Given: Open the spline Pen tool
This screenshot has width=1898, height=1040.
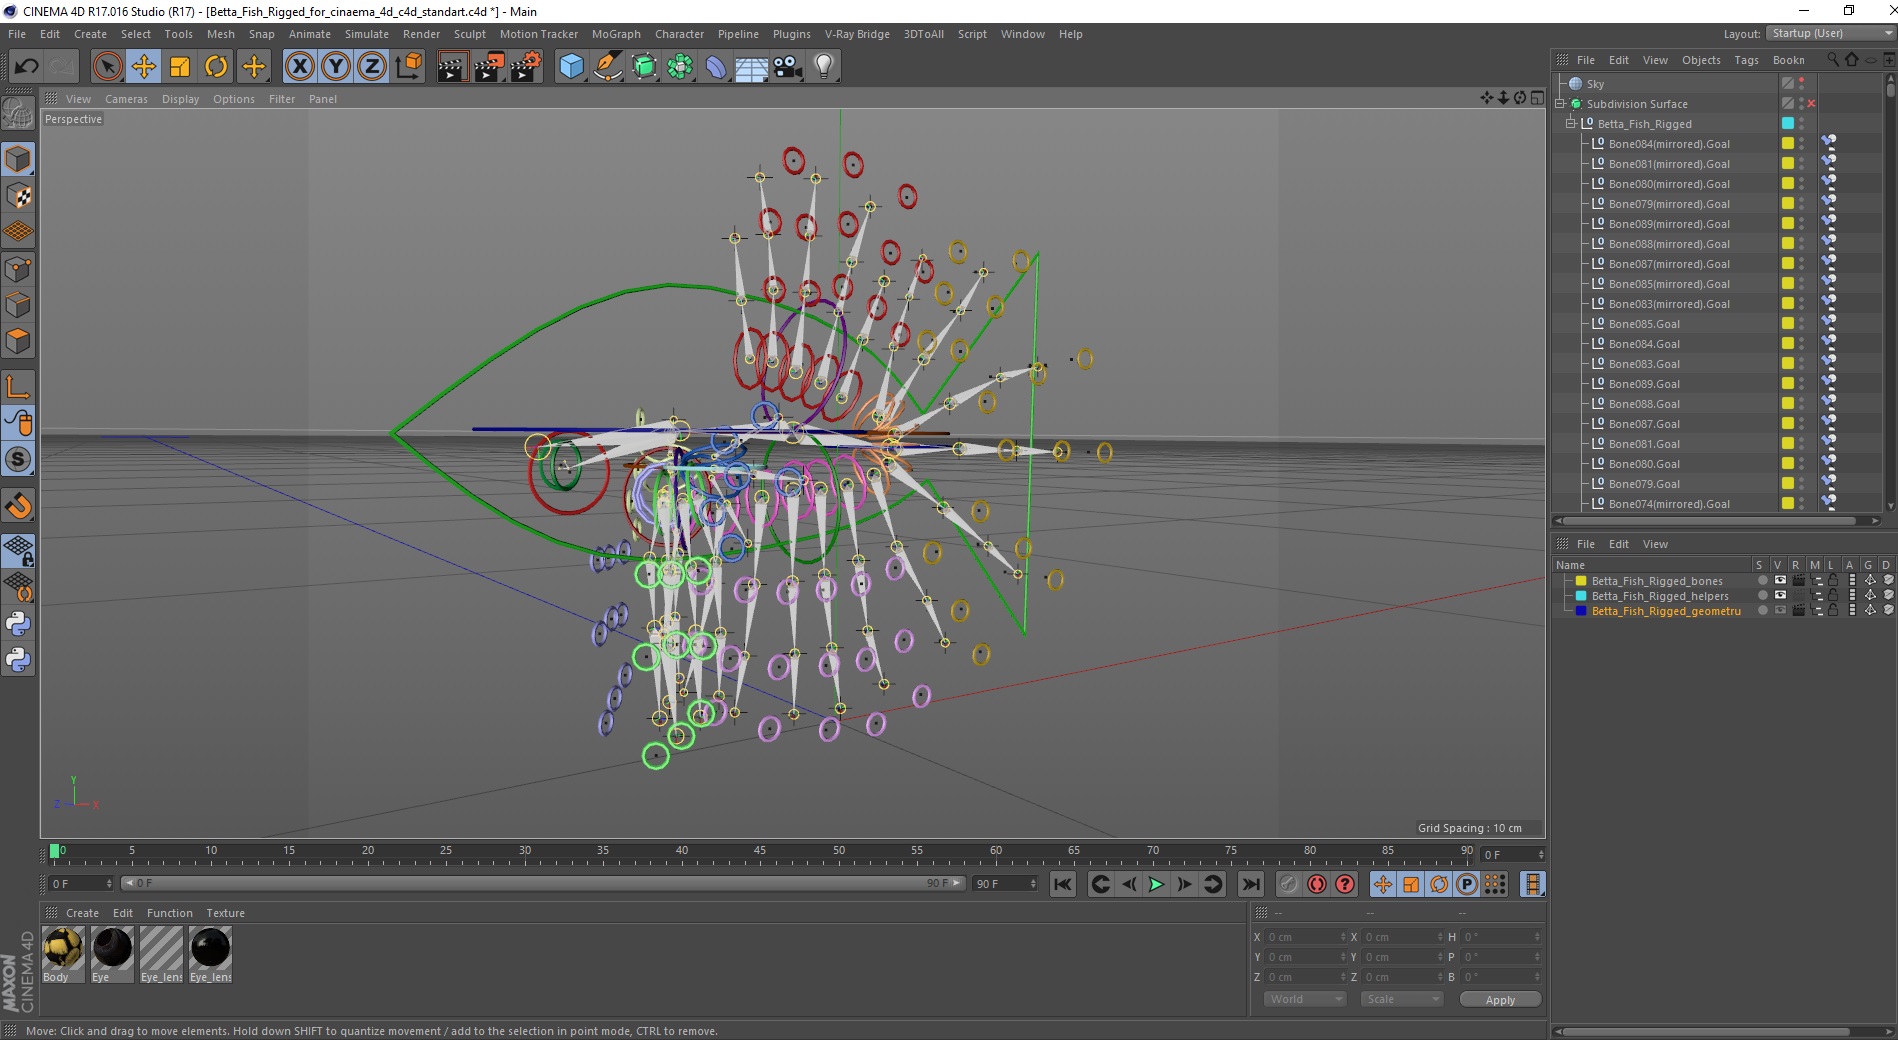Looking at the screenshot, I should [x=607, y=67].
